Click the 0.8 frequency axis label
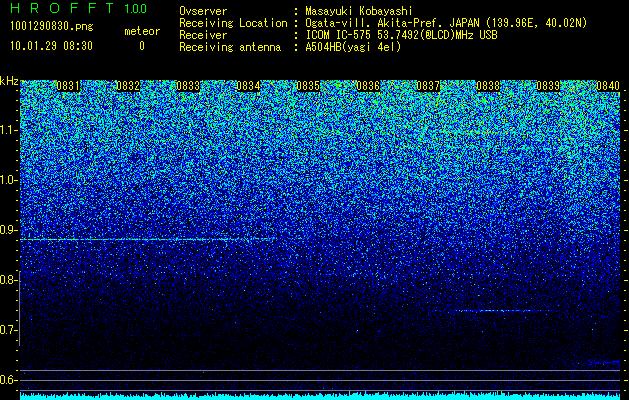This screenshot has height=400, width=629. pyautogui.click(x=9, y=280)
